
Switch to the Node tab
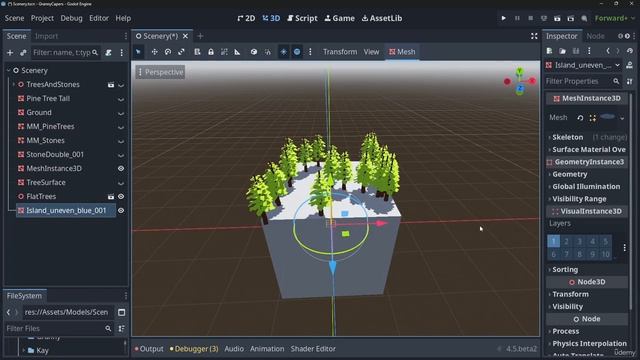pyautogui.click(x=595, y=36)
